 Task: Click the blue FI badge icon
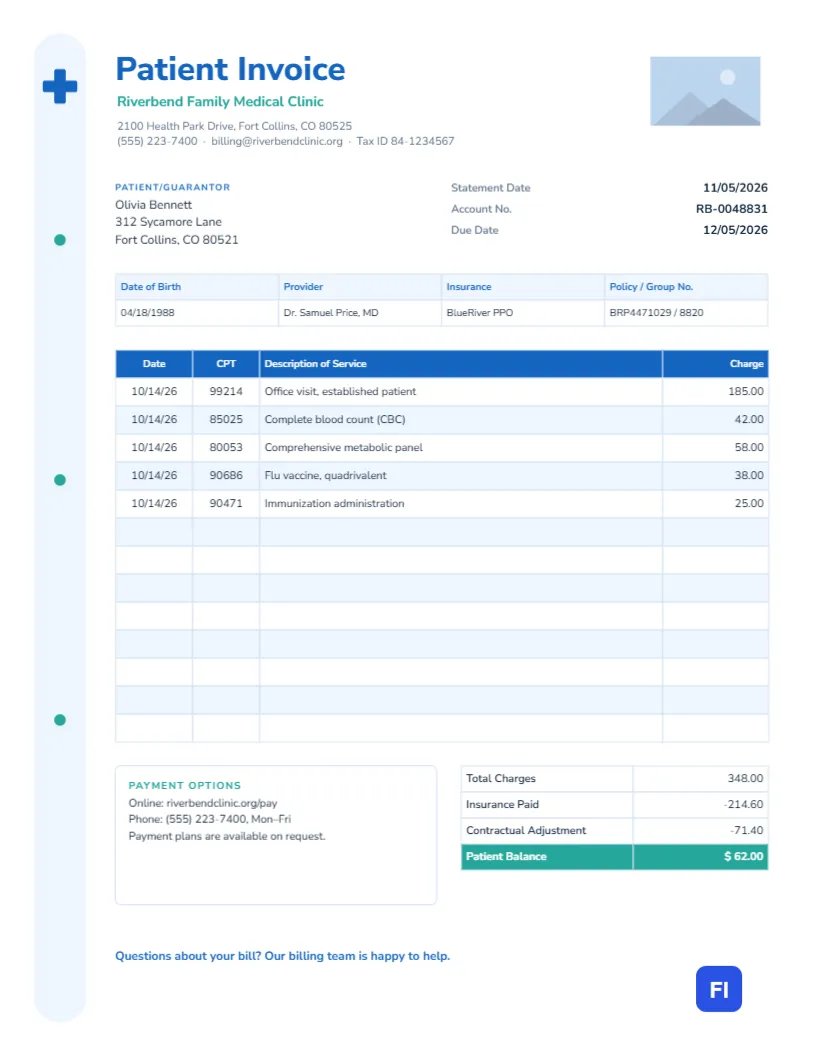[x=718, y=989]
